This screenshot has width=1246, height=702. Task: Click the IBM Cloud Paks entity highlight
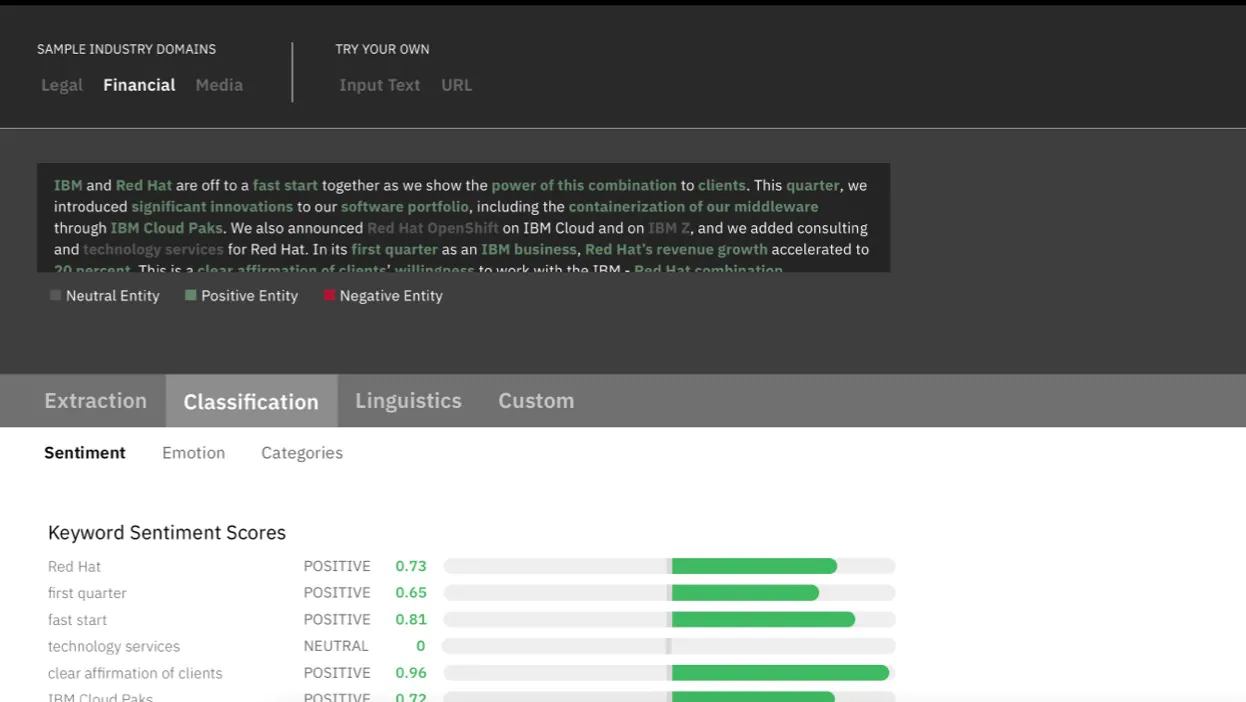(x=166, y=228)
